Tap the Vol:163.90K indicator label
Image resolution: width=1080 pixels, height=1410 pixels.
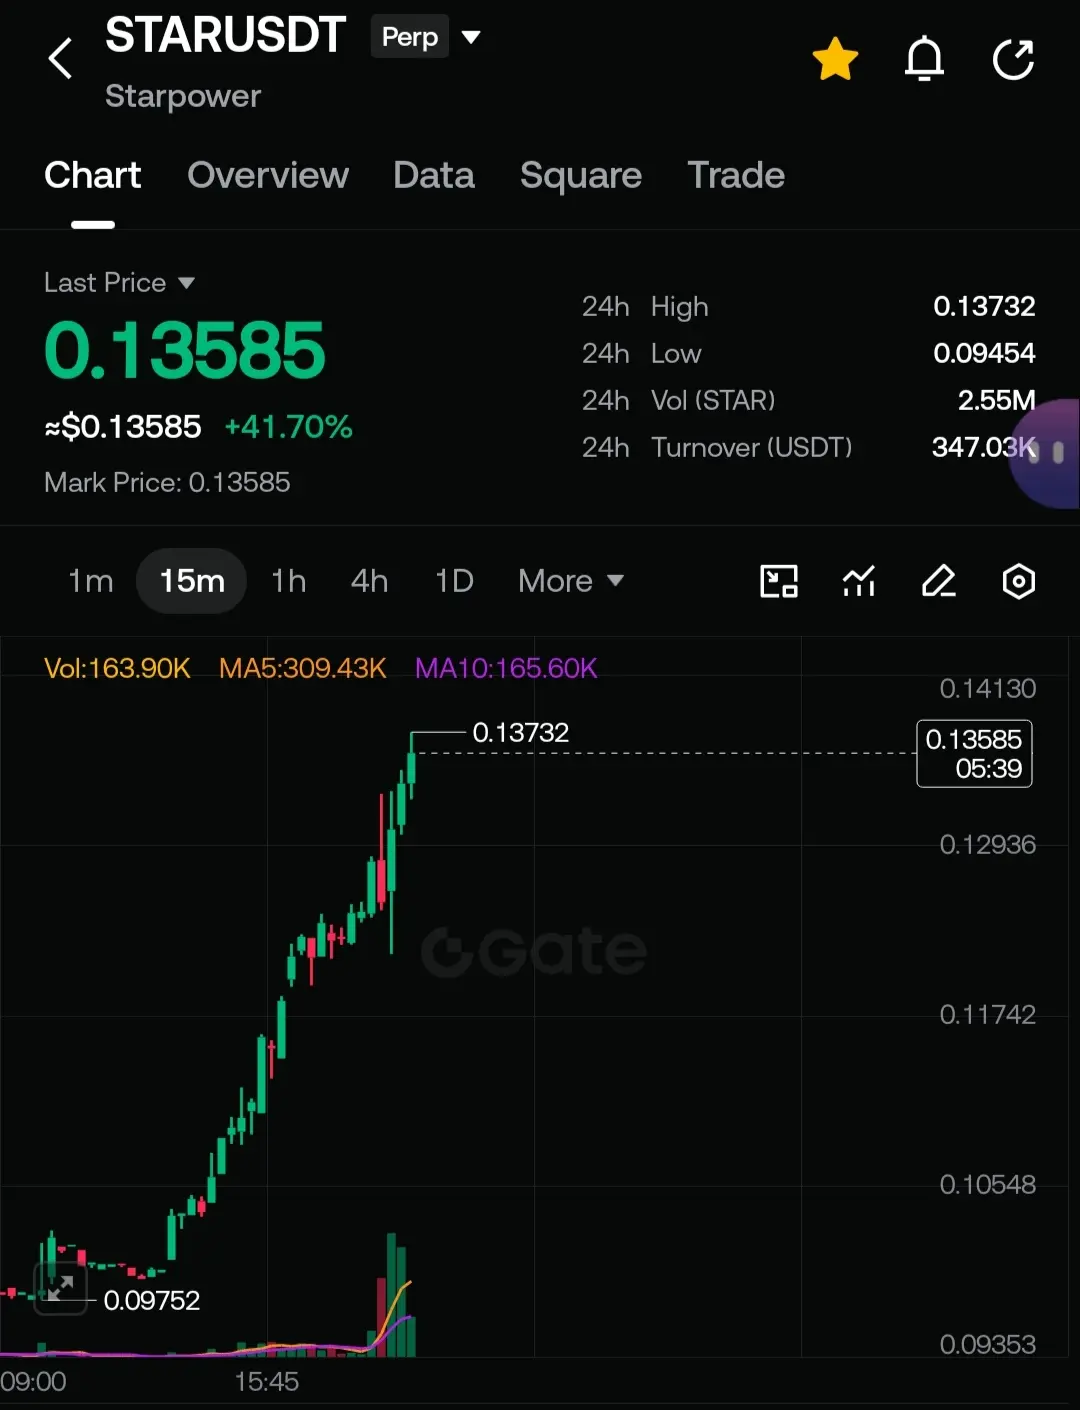click(x=117, y=668)
